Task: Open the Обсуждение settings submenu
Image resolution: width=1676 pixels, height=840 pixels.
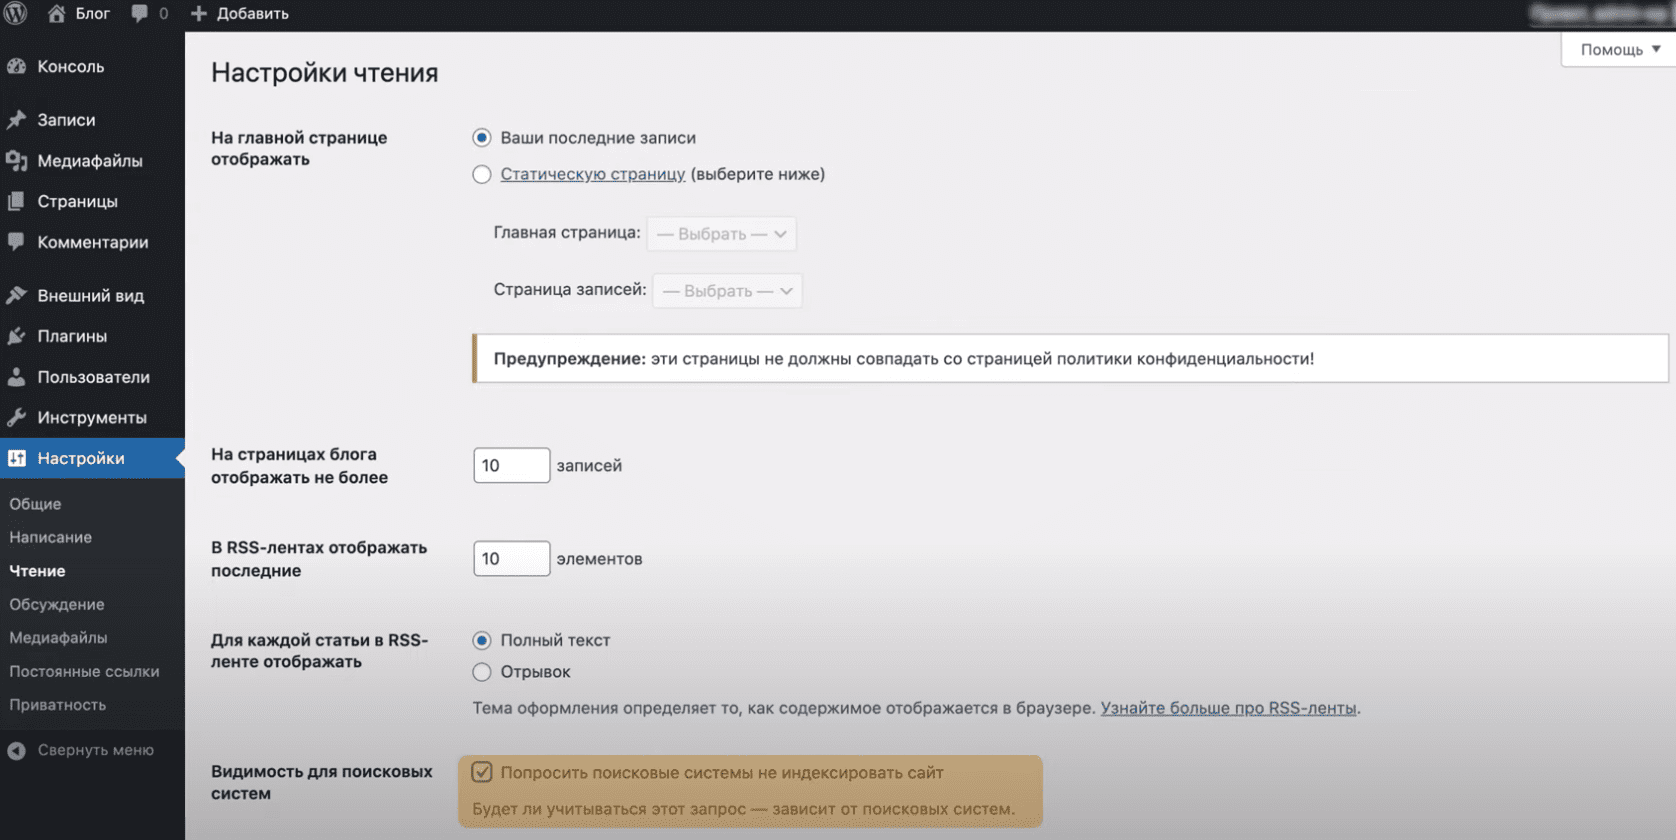Action: [x=57, y=604]
